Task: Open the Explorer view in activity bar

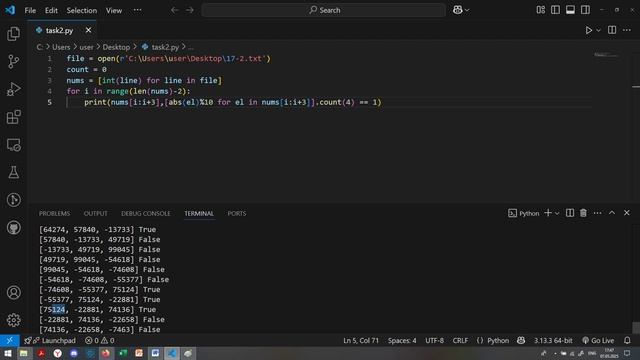Action: (x=13, y=34)
